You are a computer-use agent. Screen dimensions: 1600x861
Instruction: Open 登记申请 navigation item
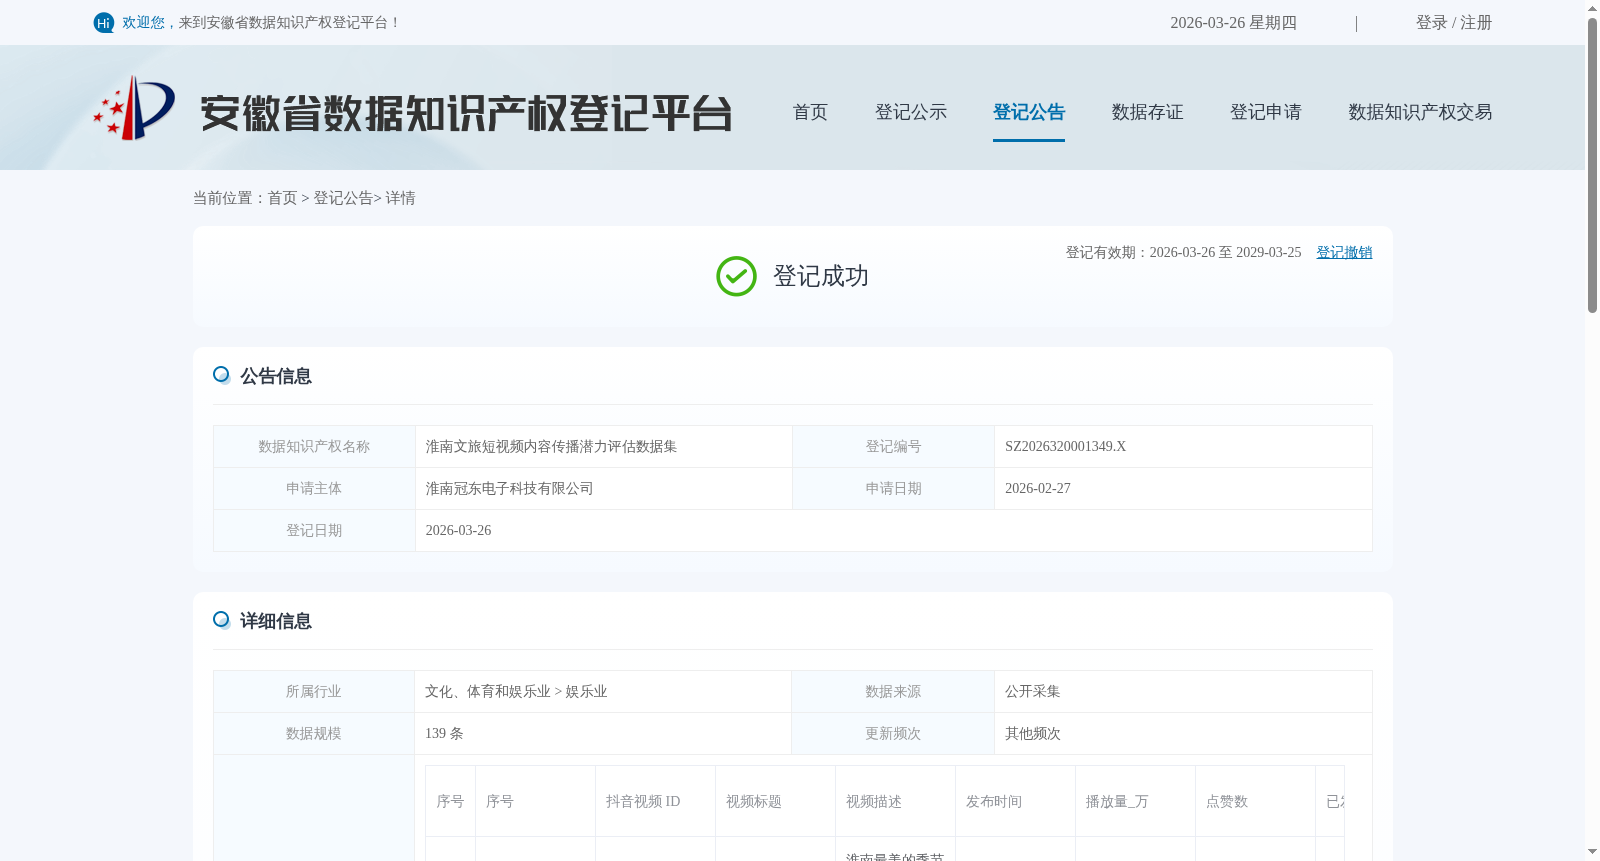click(1266, 112)
